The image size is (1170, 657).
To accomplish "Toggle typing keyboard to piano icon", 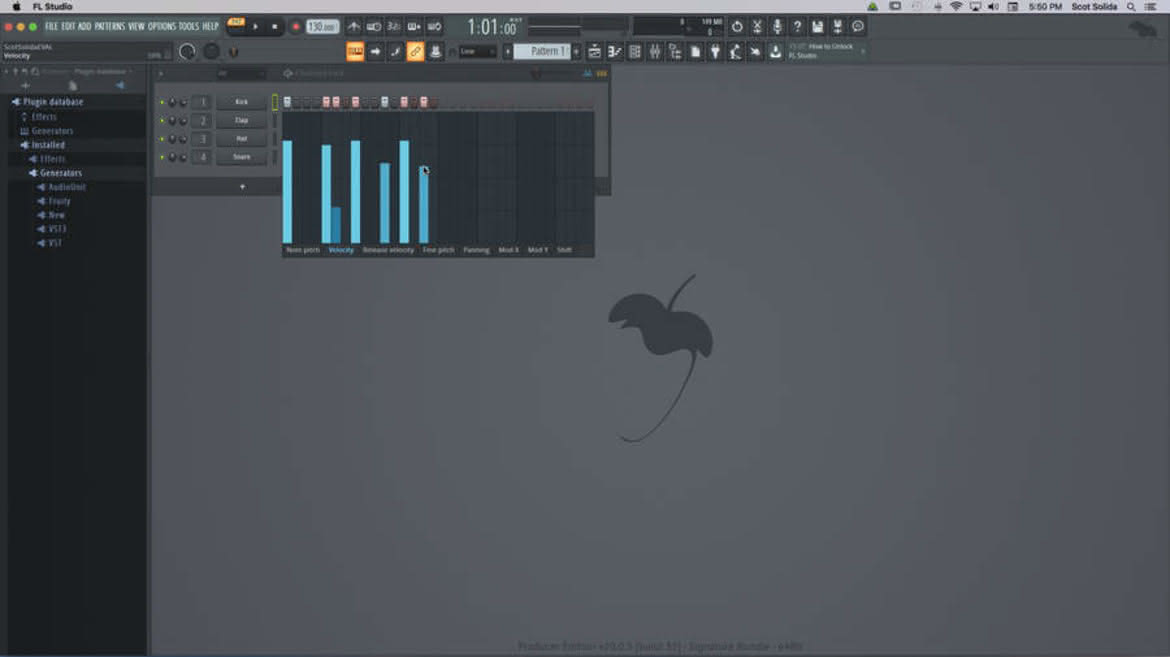I will (x=355, y=52).
